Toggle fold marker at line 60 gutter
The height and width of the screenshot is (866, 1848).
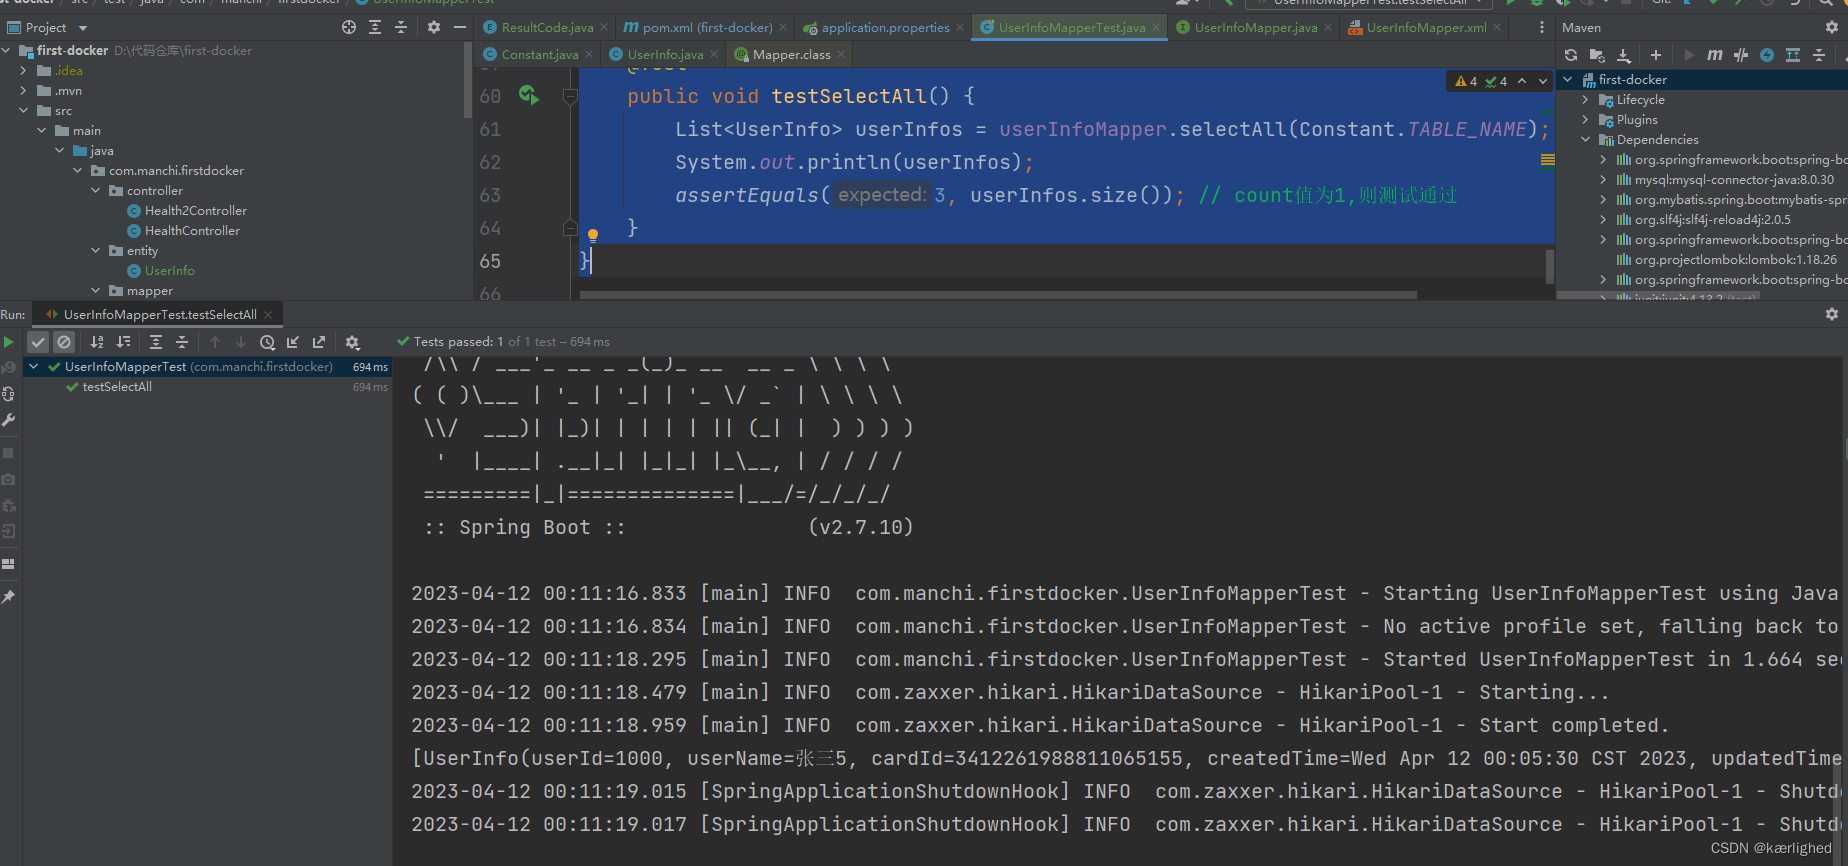coord(570,96)
